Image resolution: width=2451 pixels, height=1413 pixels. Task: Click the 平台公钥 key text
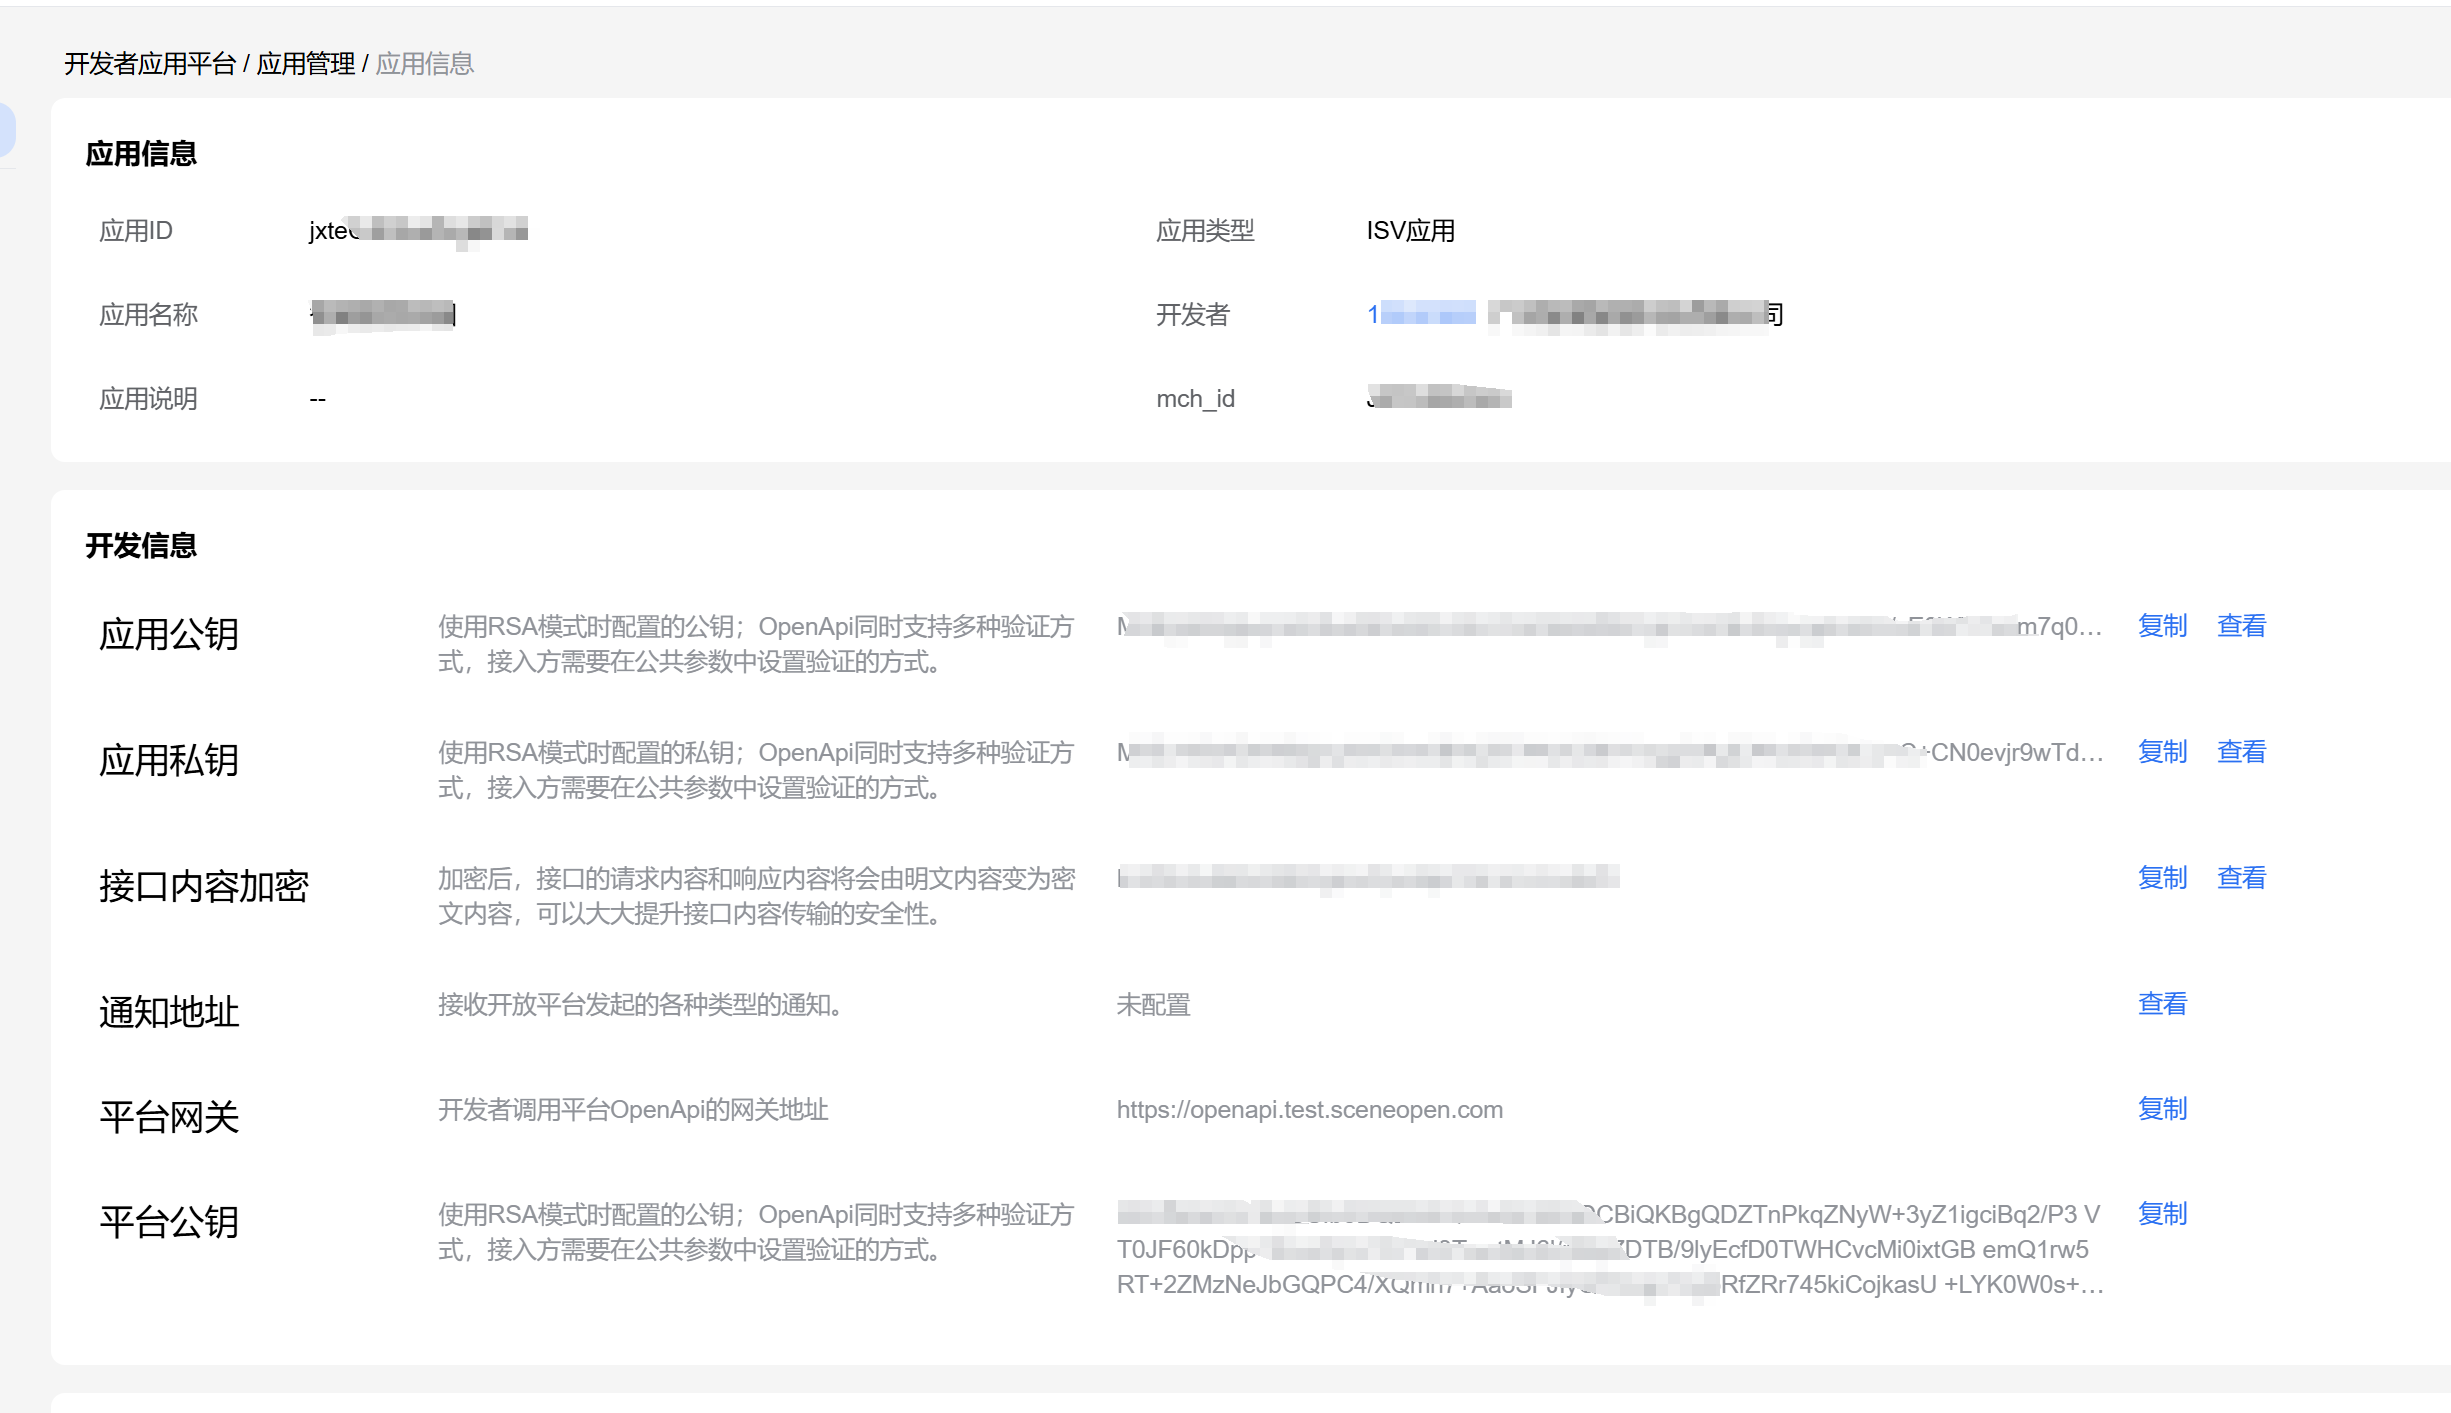tap(1608, 1250)
